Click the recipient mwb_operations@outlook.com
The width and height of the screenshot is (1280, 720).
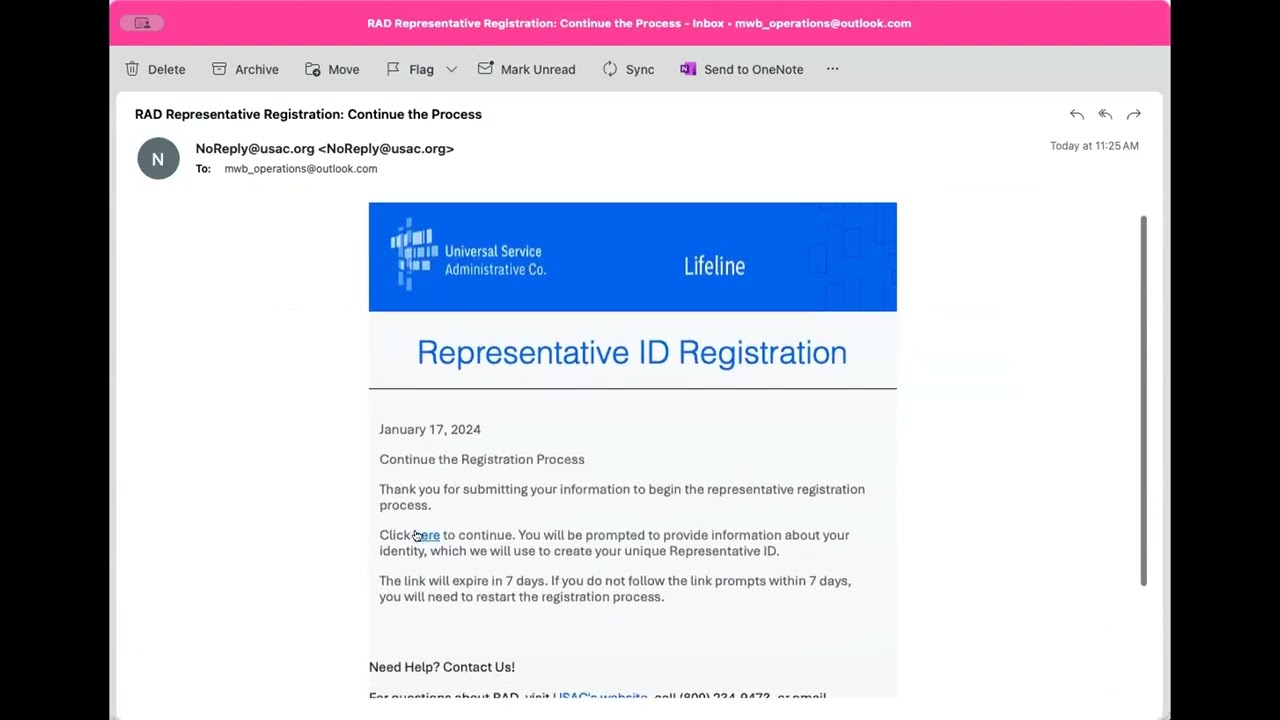pyautogui.click(x=300, y=169)
